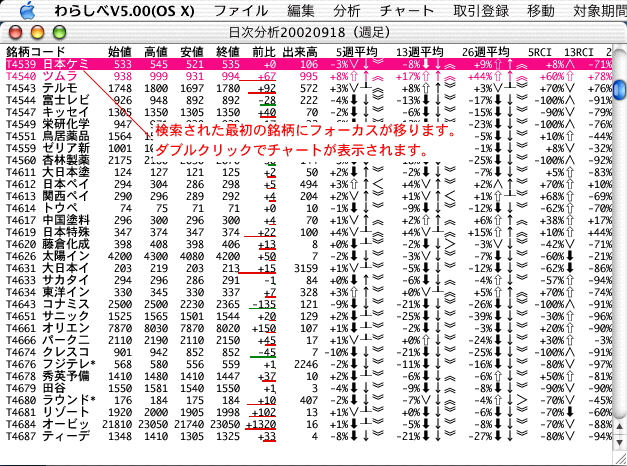Open the チャート menu
The height and width of the screenshot is (466, 627).
[407, 11]
